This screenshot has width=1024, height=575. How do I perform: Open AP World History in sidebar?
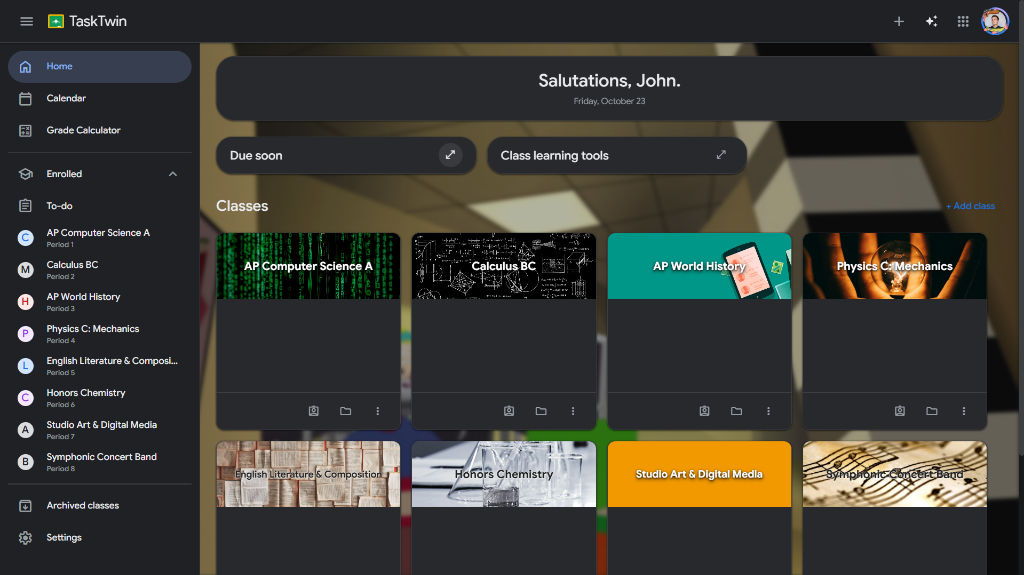[99, 302]
